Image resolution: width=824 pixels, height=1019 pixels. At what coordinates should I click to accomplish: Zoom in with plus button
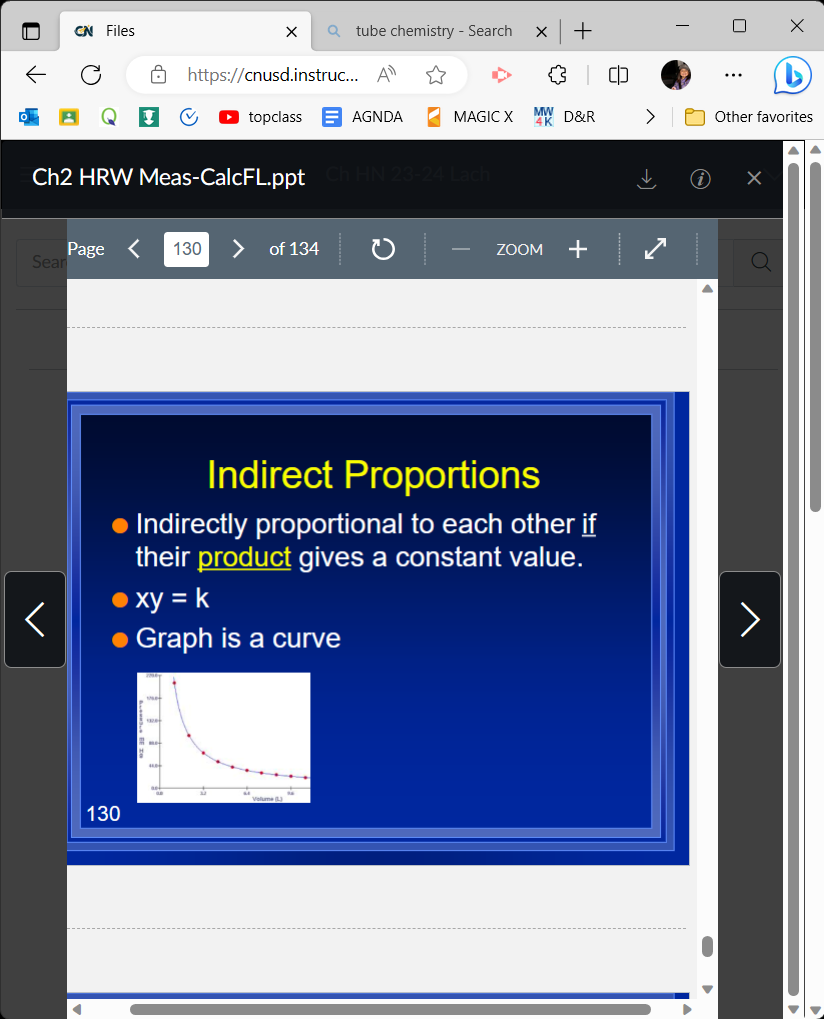pos(578,249)
